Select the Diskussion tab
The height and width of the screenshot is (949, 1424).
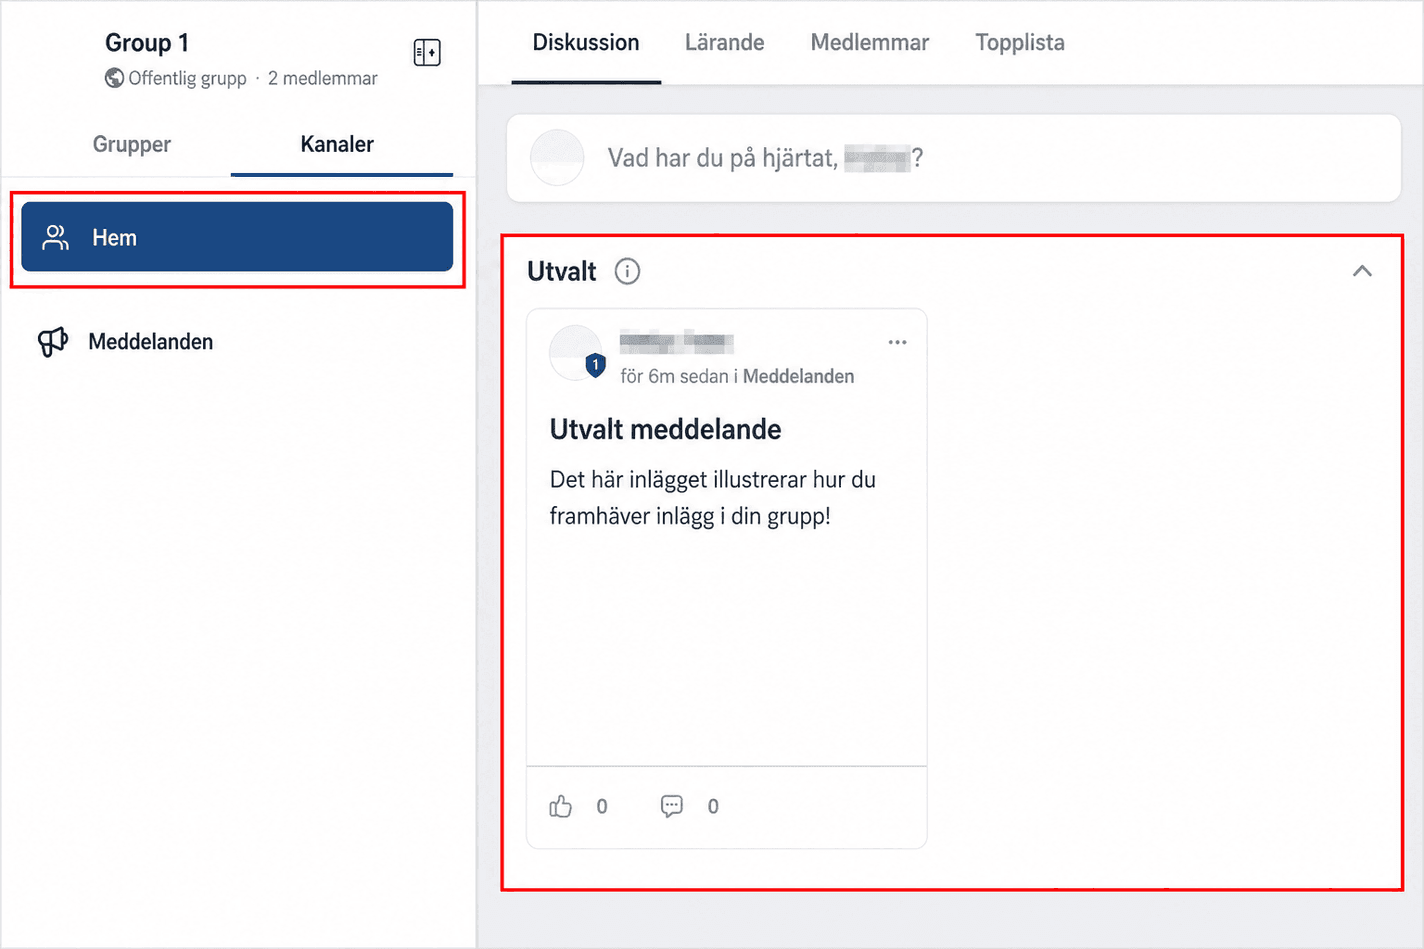tap(586, 43)
